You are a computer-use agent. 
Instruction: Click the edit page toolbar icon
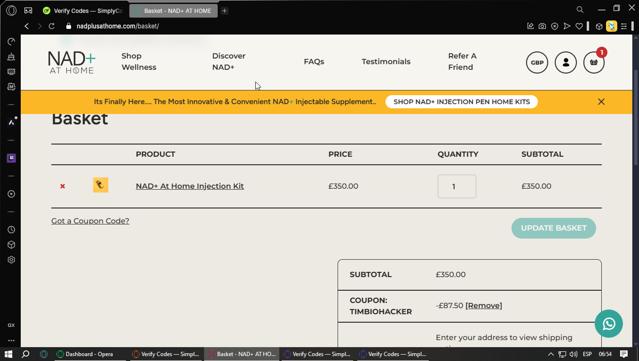530,26
